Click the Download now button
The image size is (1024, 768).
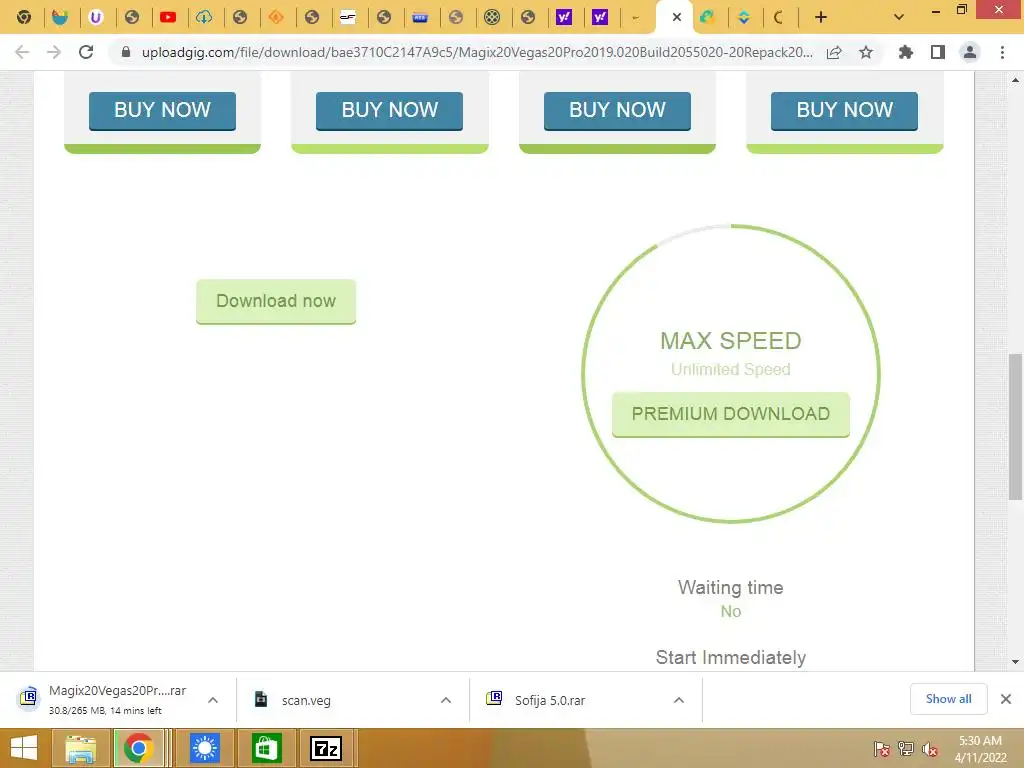tap(276, 301)
